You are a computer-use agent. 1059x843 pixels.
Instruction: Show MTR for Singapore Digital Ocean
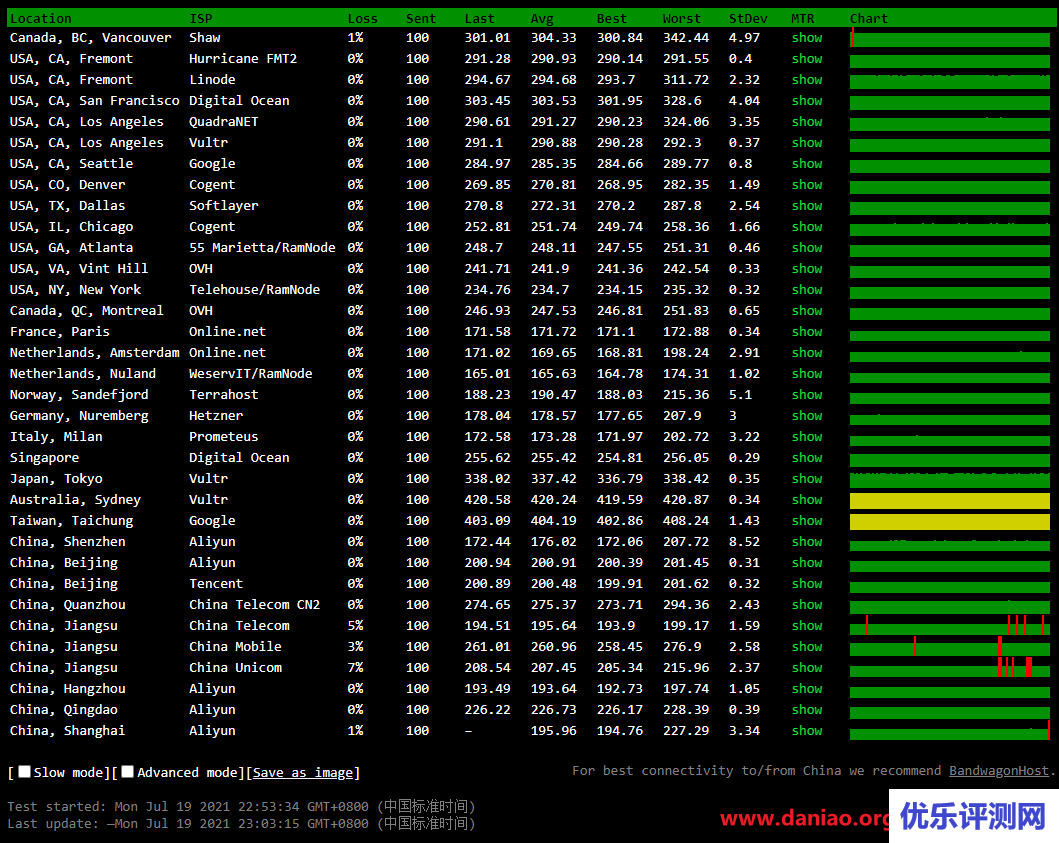click(x=807, y=457)
